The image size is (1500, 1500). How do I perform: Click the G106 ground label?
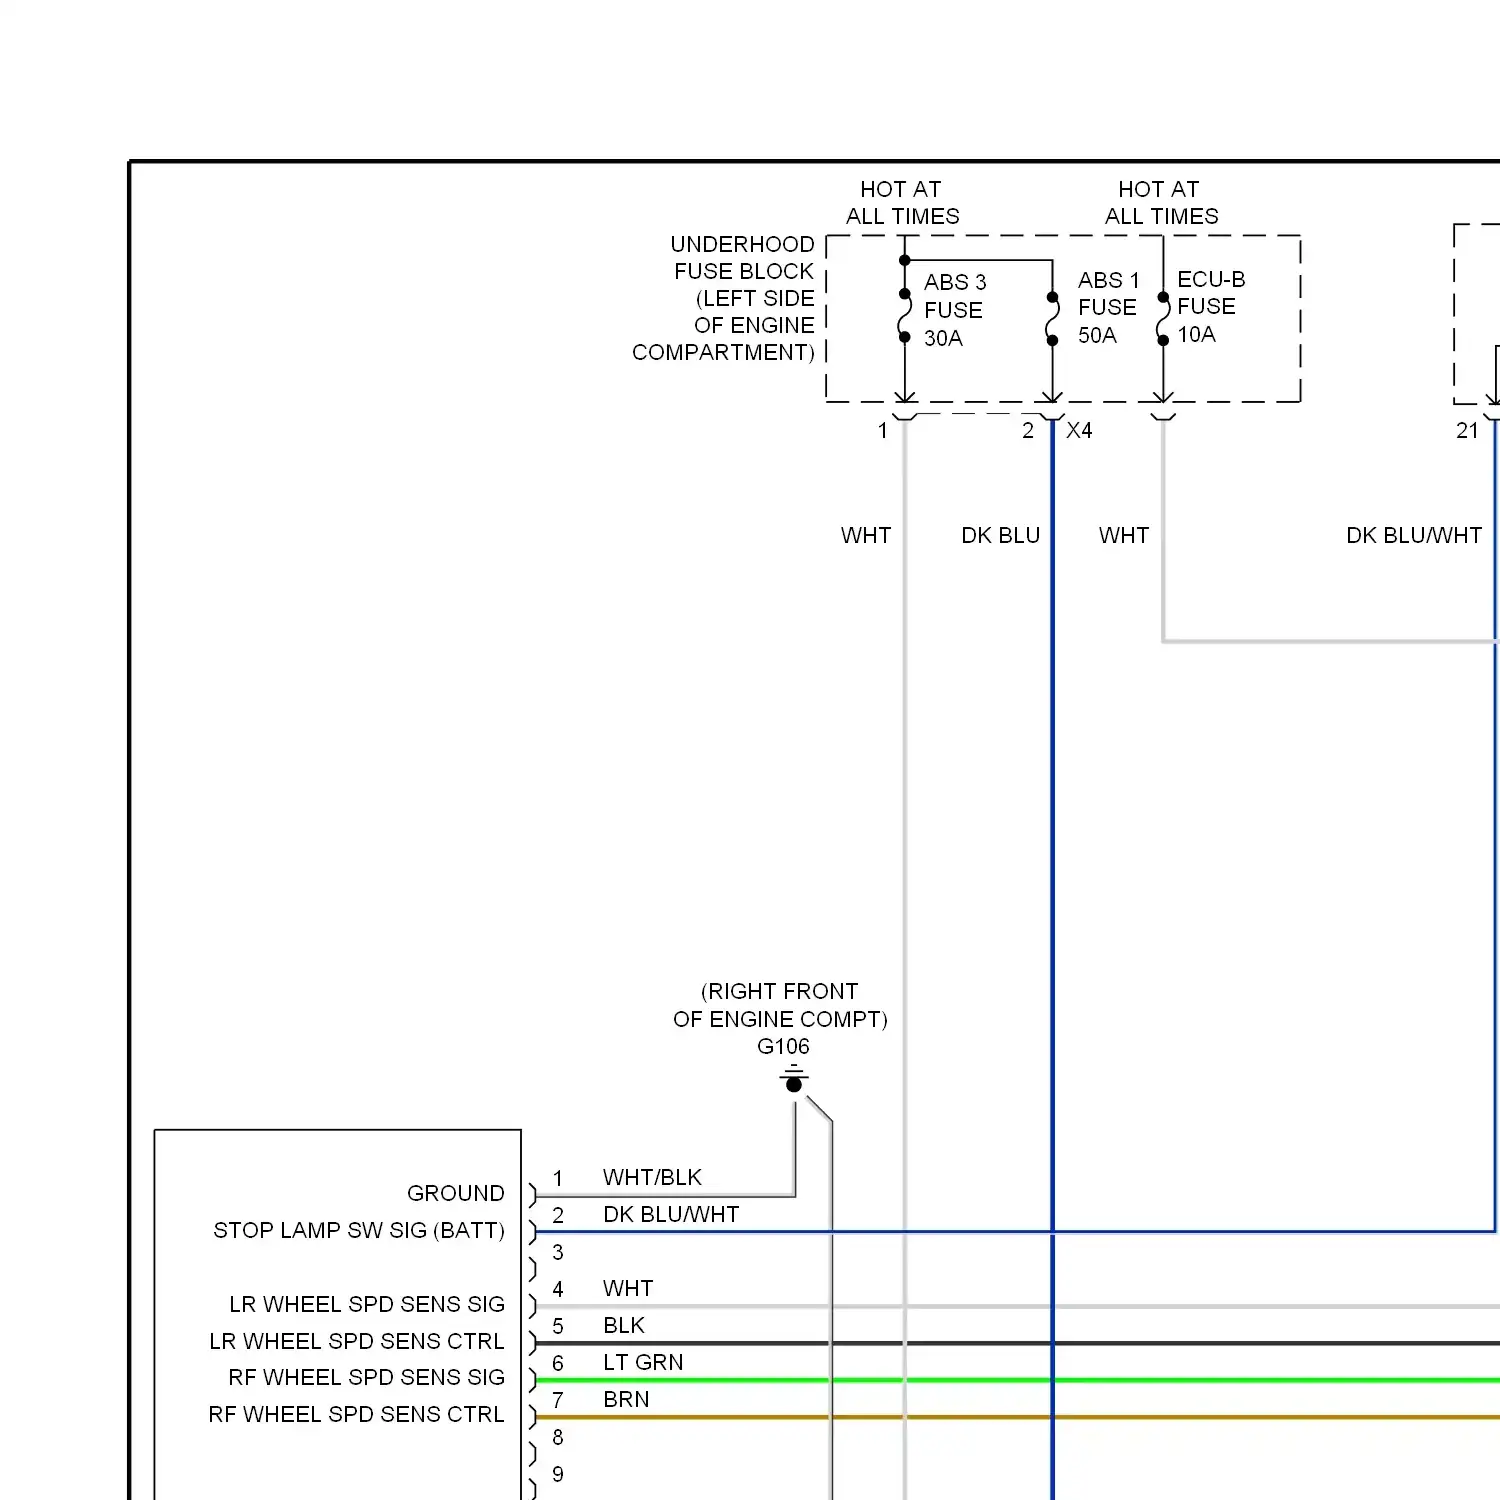coord(783,1046)
